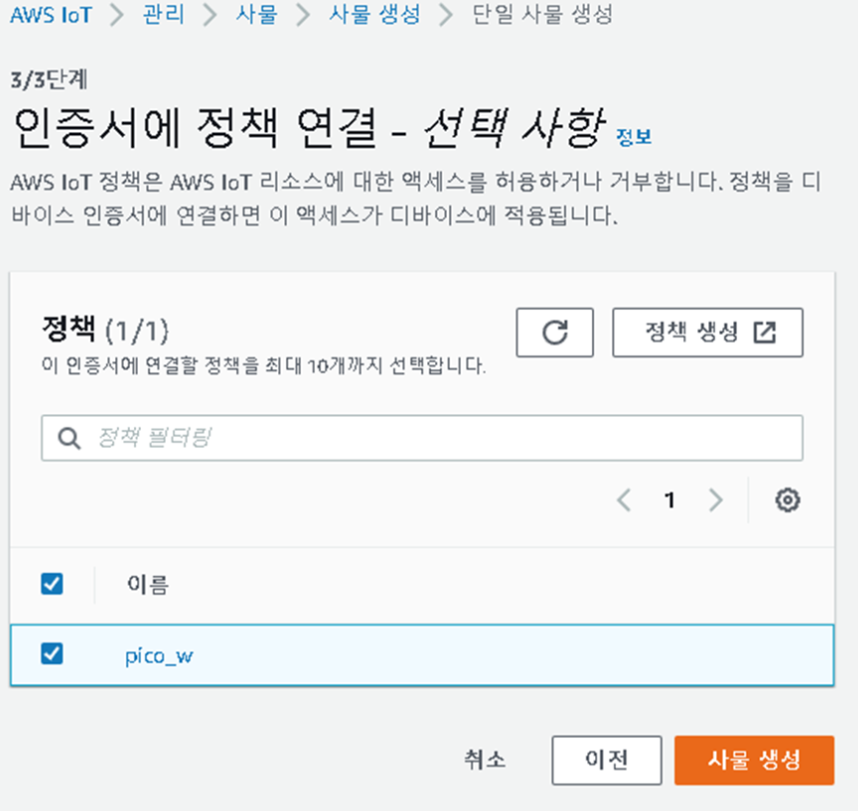Click the magnifier icon in policy filter
The width and height of the screenshot is (858, 811).
click(x=69, y=438)
